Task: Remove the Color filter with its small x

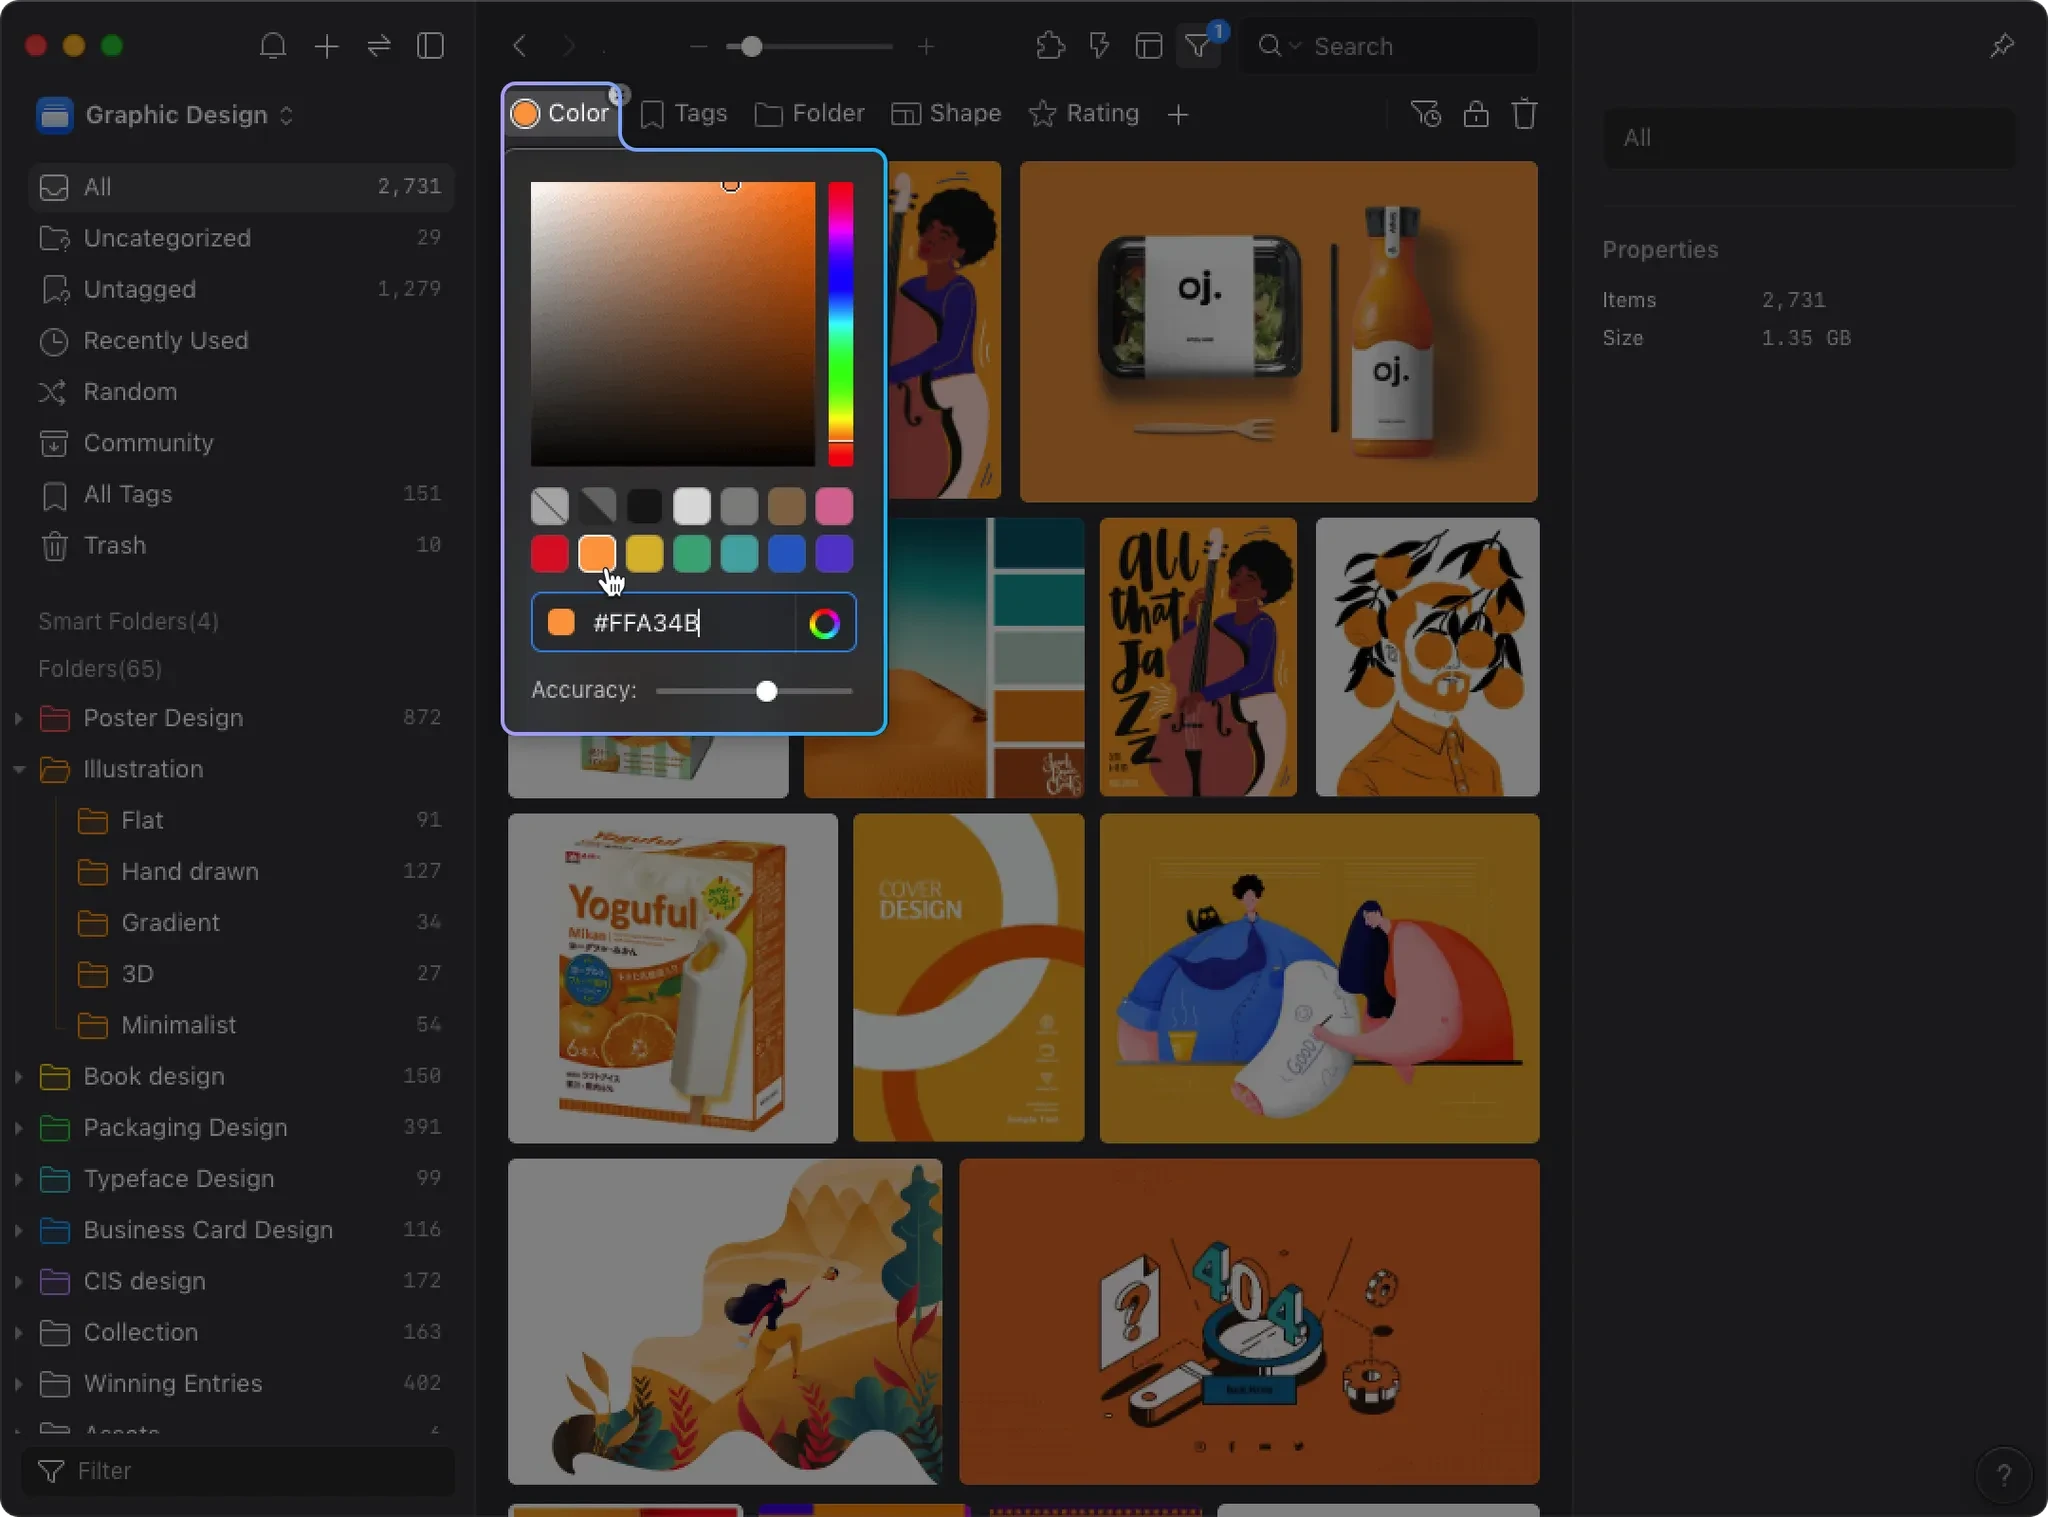Action: click(x=619, y=95)
